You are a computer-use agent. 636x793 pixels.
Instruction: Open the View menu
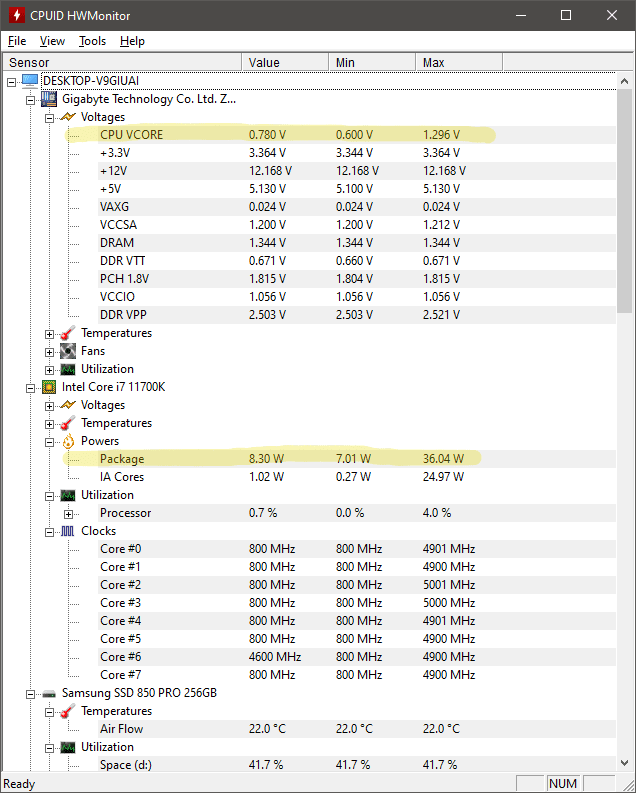[x=52, y=41]
